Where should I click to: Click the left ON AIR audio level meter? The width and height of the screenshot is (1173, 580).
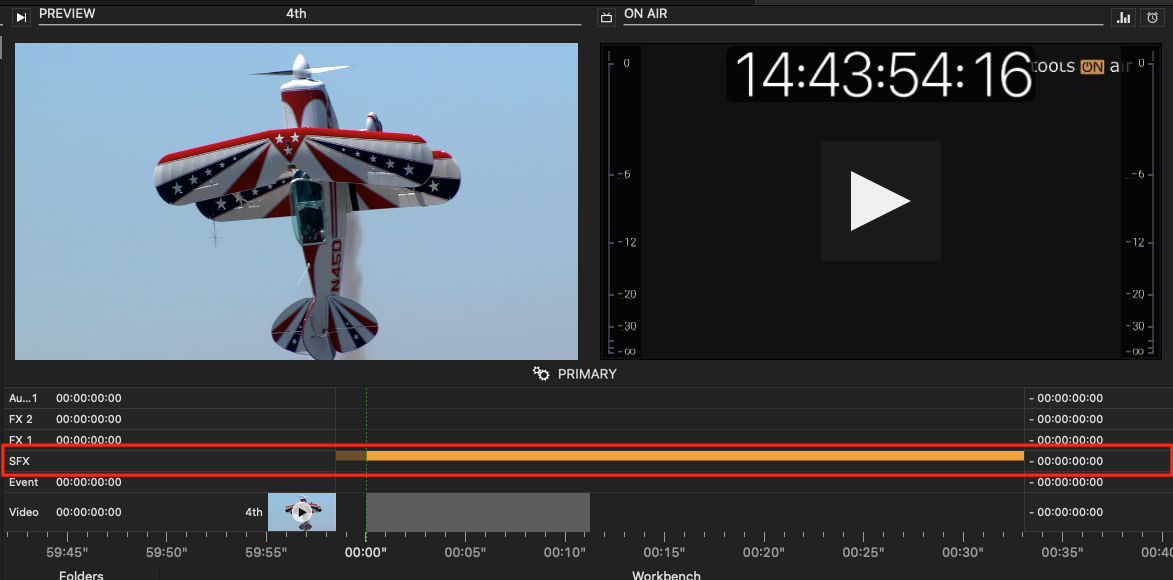click(x=620, y=202)
